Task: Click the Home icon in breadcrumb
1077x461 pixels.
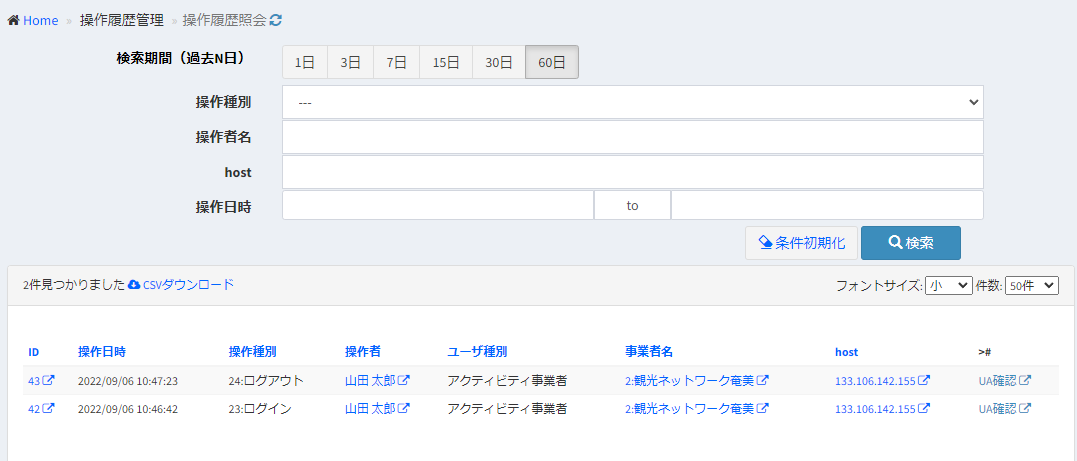Action: (x=13, y=21)
